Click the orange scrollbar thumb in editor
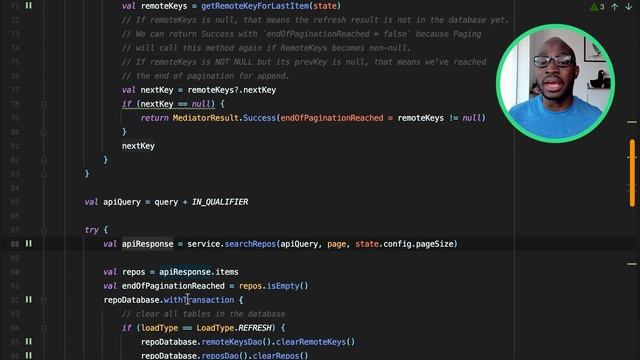 point(632,173)
